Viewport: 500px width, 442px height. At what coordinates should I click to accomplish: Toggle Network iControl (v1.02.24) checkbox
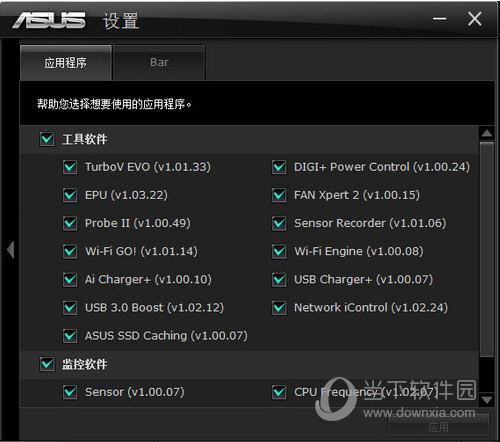(279, 307)
